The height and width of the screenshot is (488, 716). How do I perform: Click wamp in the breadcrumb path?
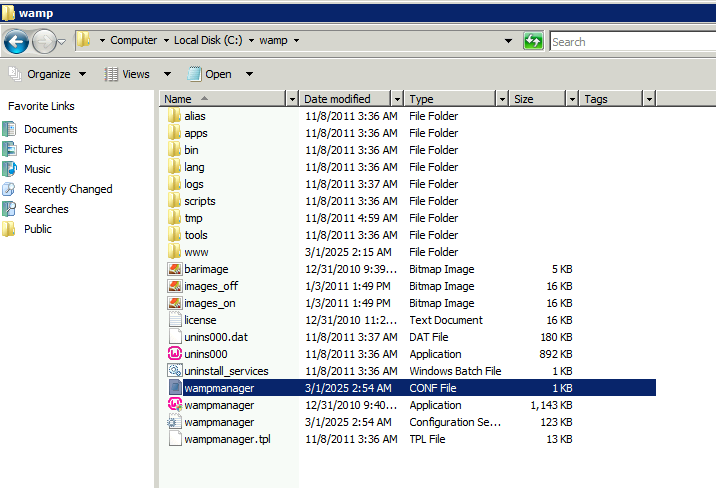coord(273,40)
